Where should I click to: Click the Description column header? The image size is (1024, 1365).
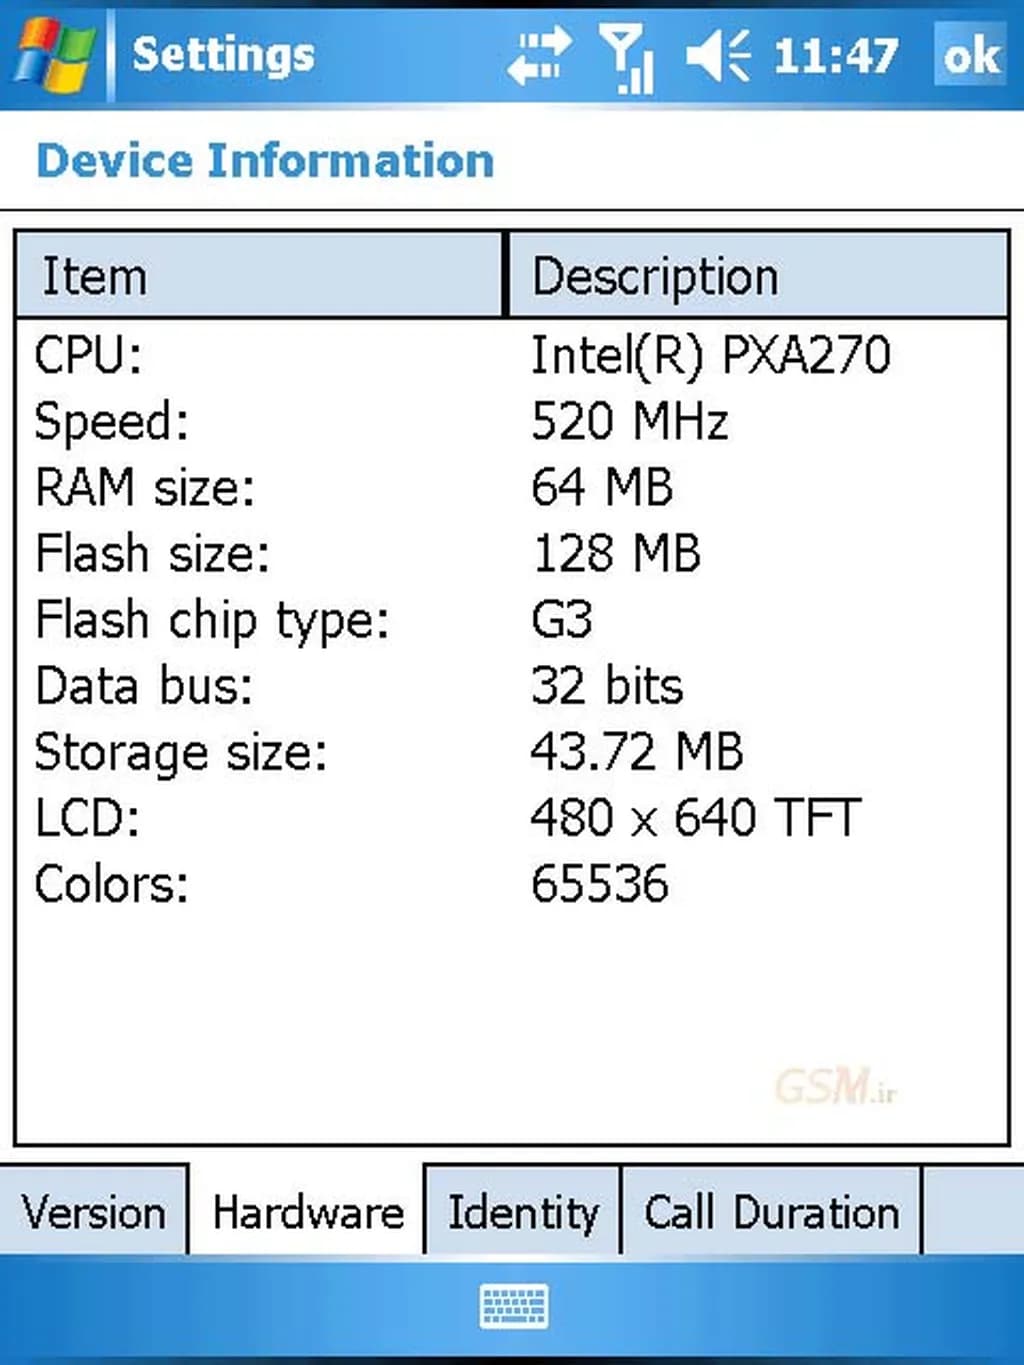[757, 276]
